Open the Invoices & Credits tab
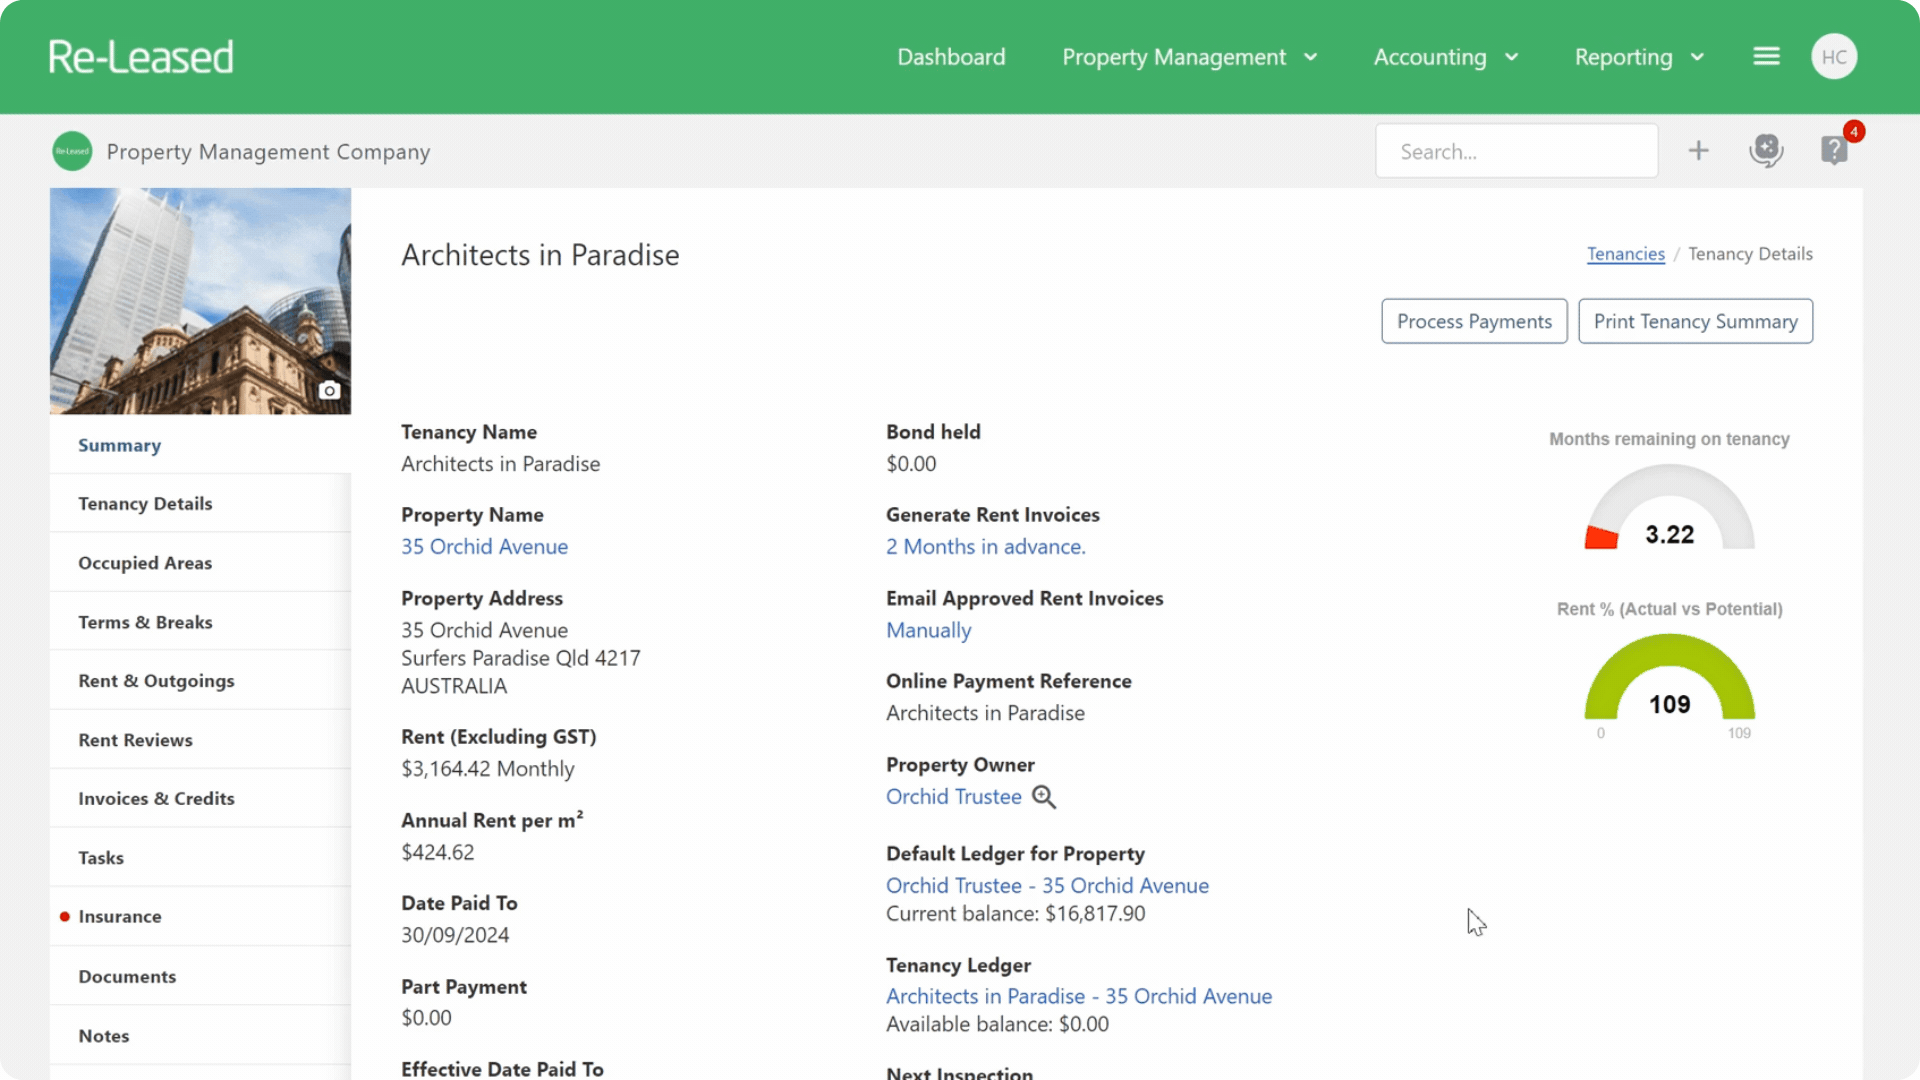The height and width of the screenshot is (1080, 1920). tap(200, 799)
